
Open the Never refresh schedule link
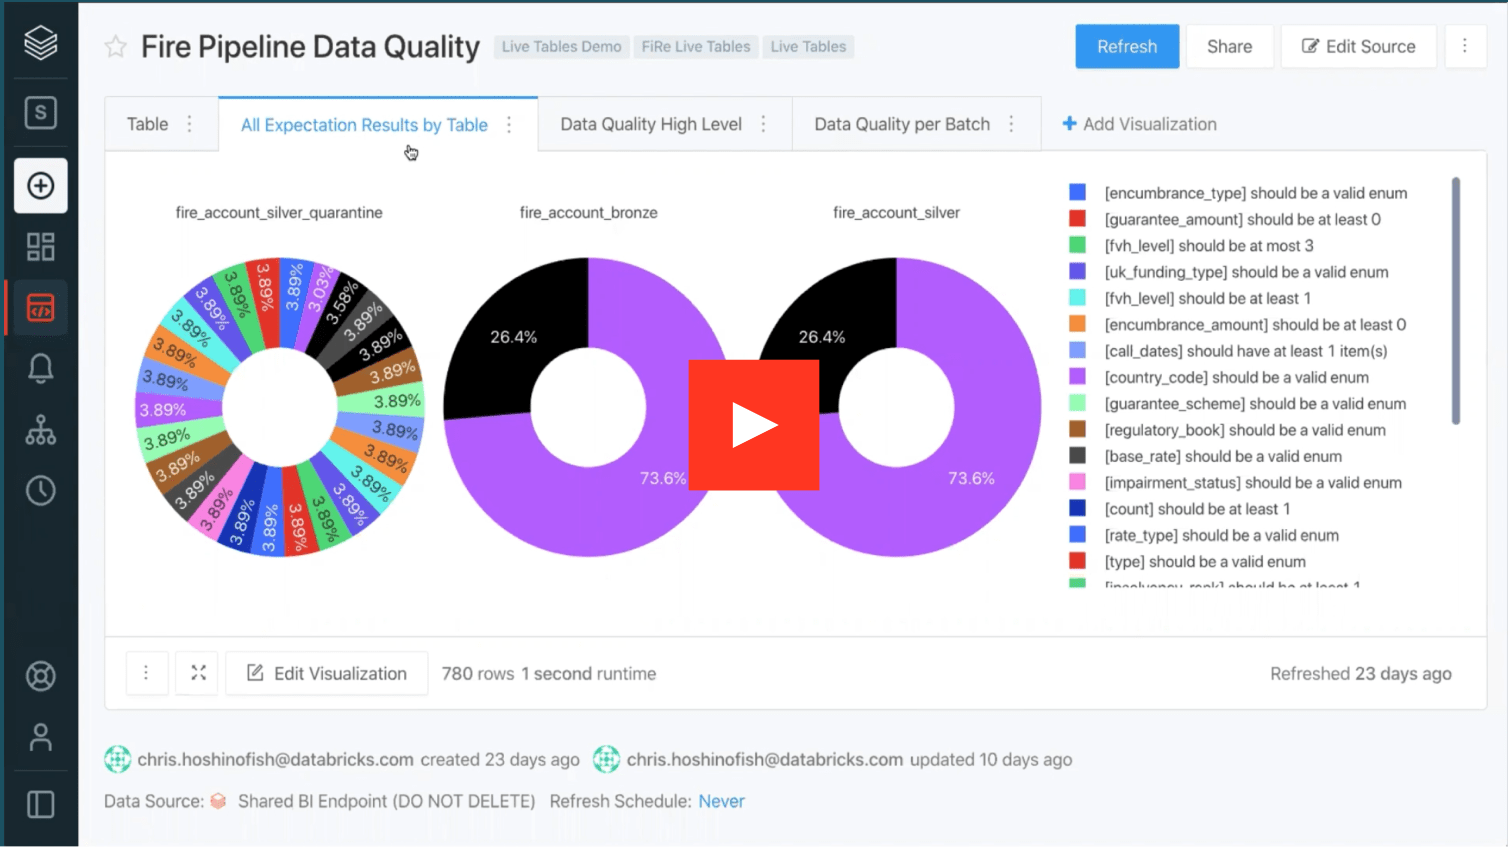[x=721, y=801]
